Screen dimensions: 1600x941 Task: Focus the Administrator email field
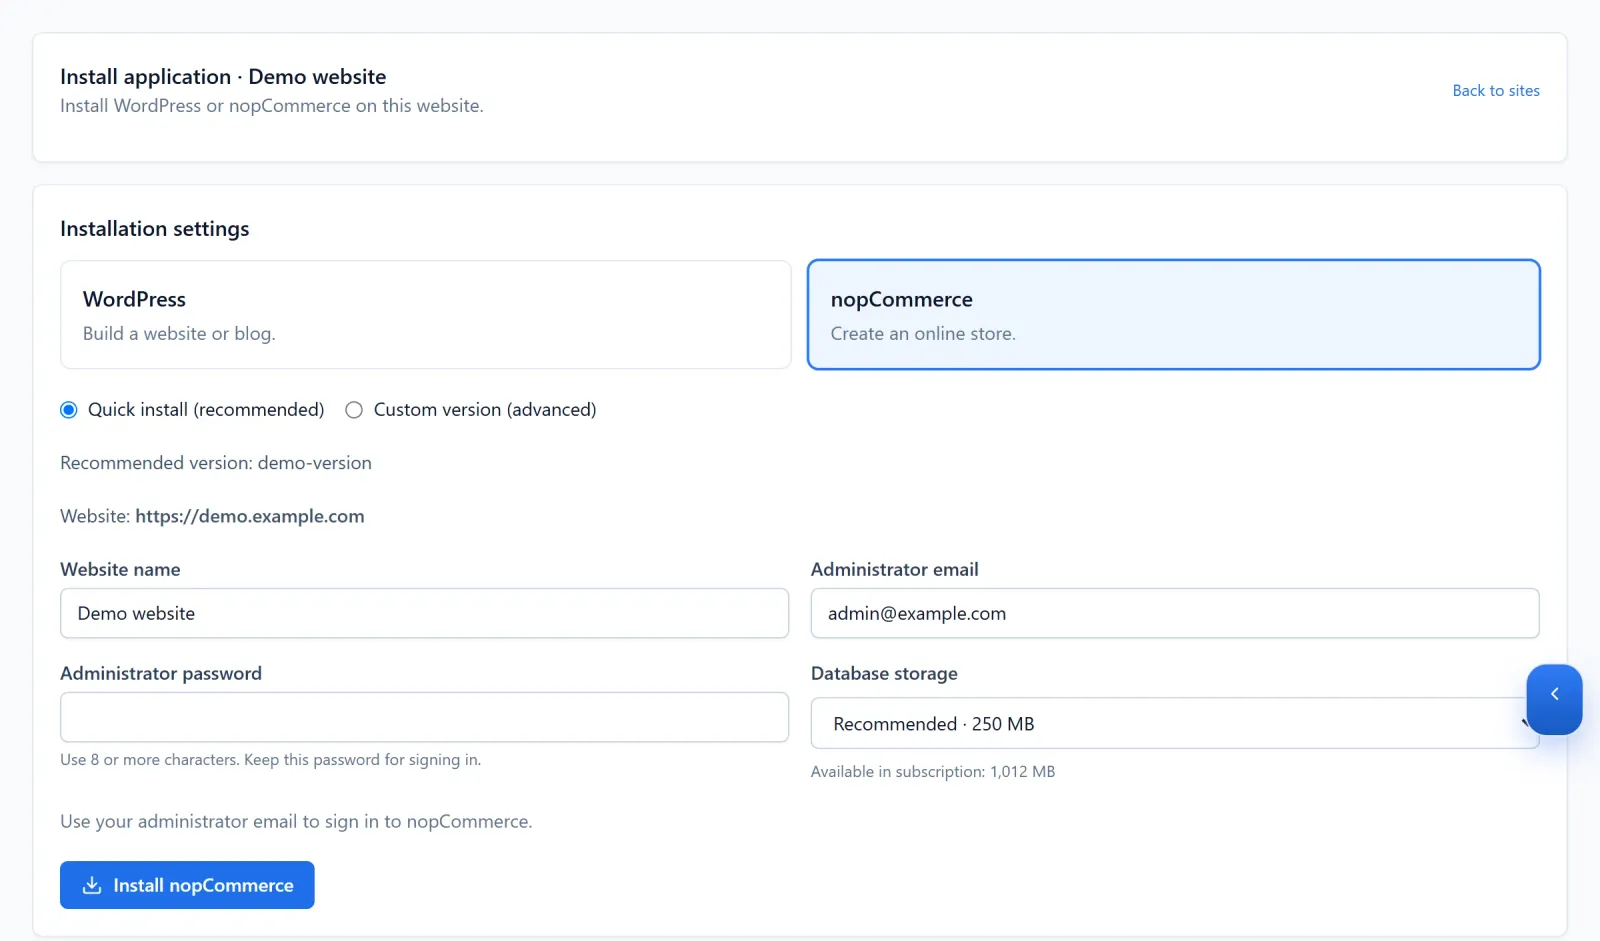(x=1175, y=613)
